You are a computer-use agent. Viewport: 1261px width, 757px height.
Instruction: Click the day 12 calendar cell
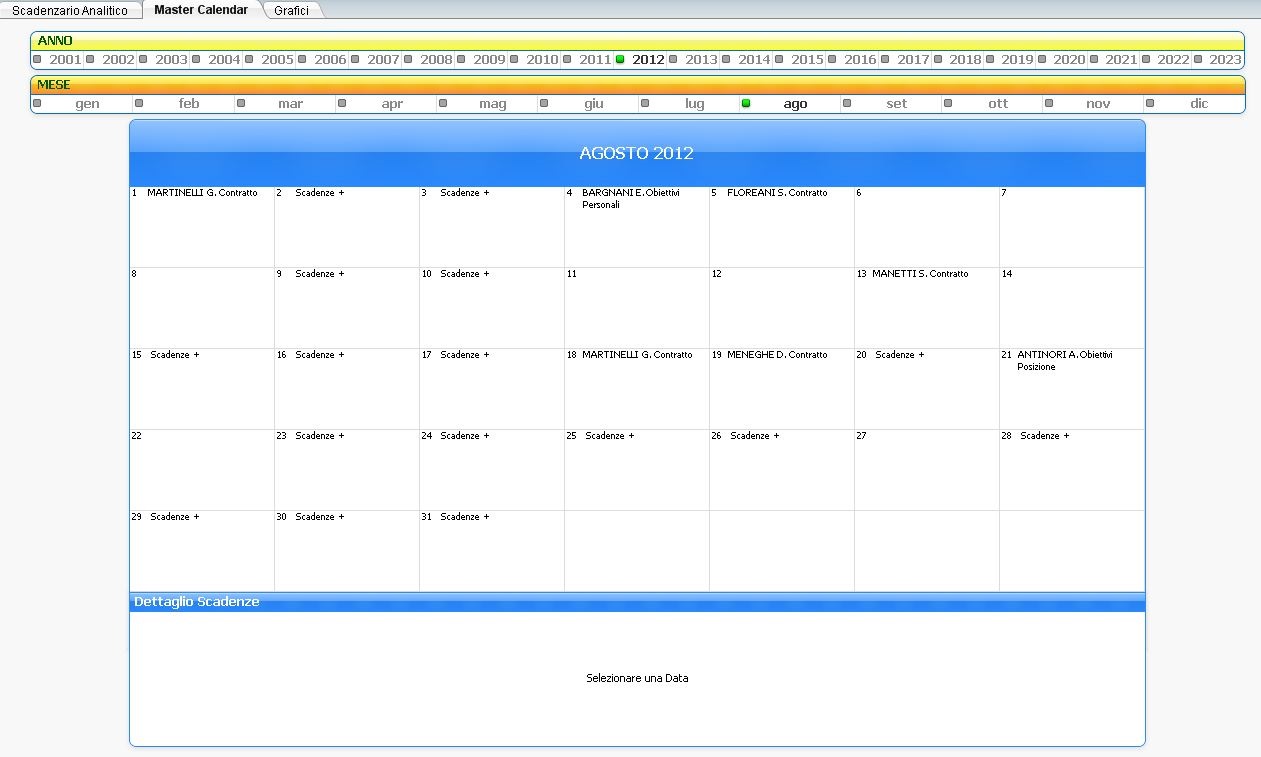tap(782, 308)
